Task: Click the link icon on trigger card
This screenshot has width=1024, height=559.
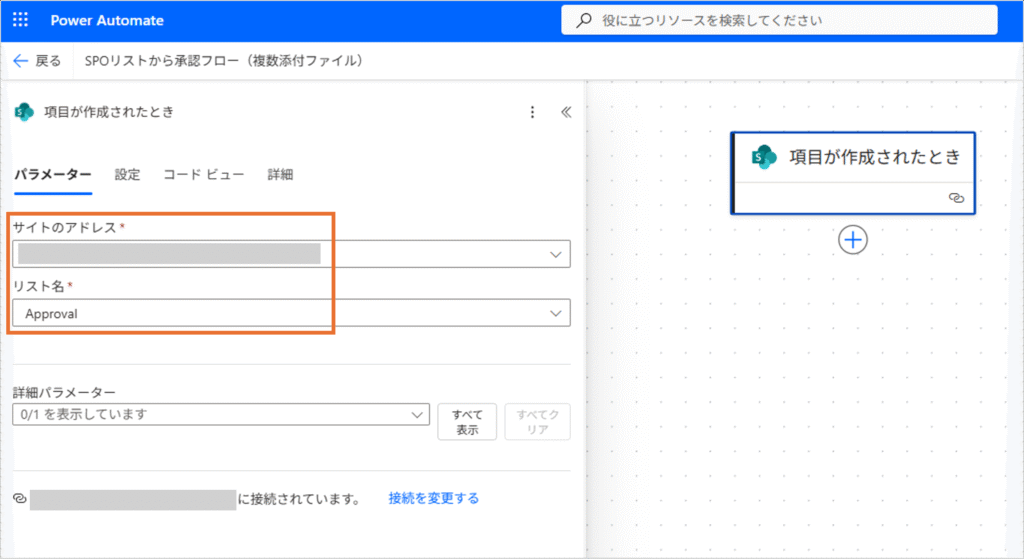Action: pos(956,198)
